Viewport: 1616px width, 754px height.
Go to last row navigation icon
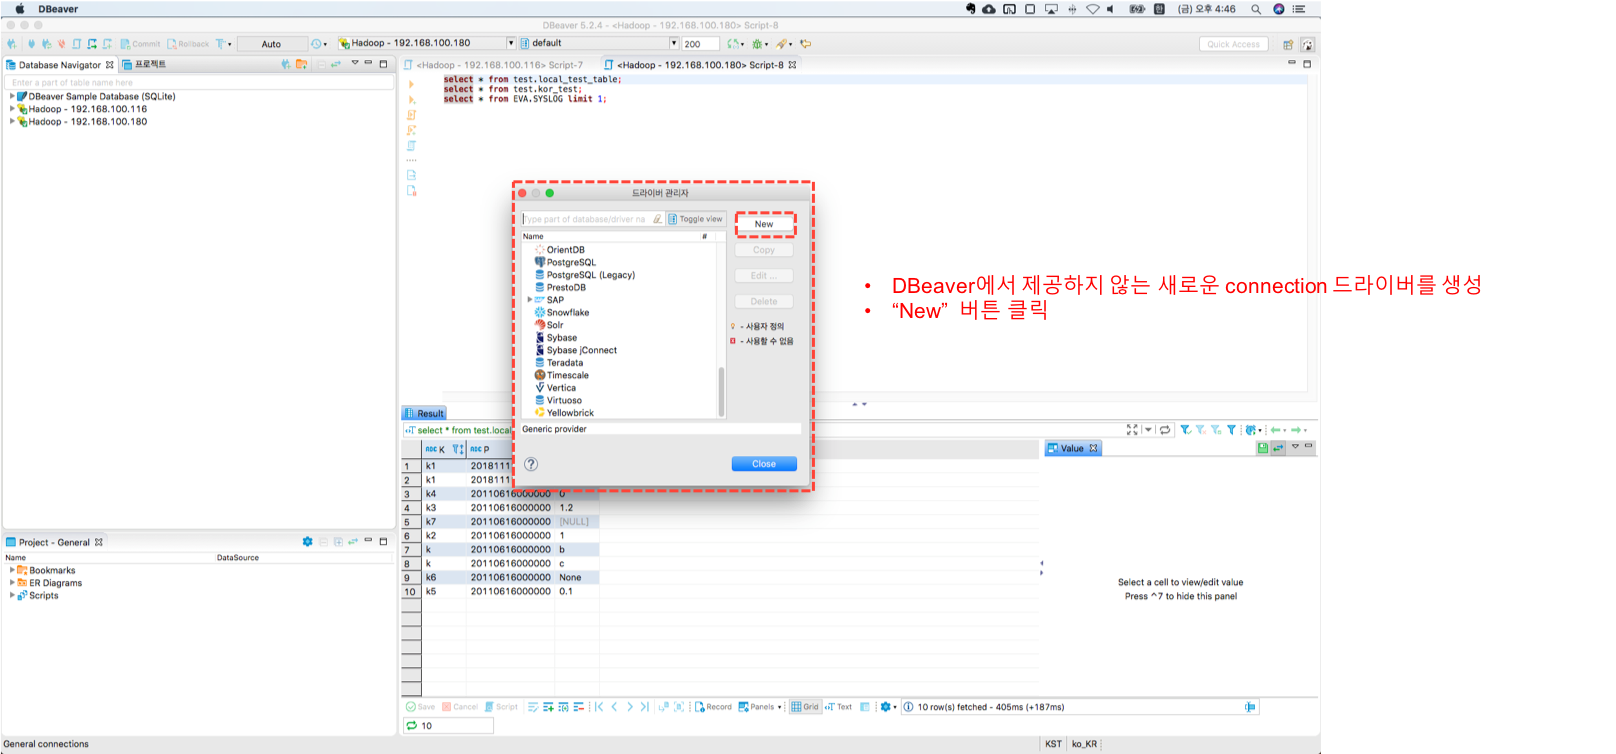tap(645, 707)
